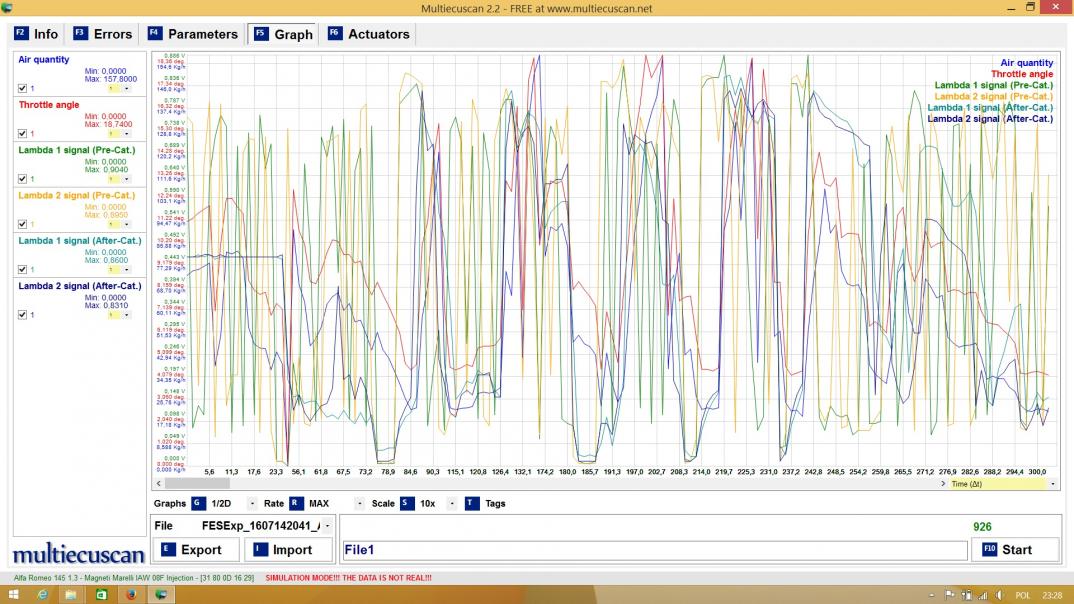Open File Explorer from the taskbar

[x=71, y=594]
